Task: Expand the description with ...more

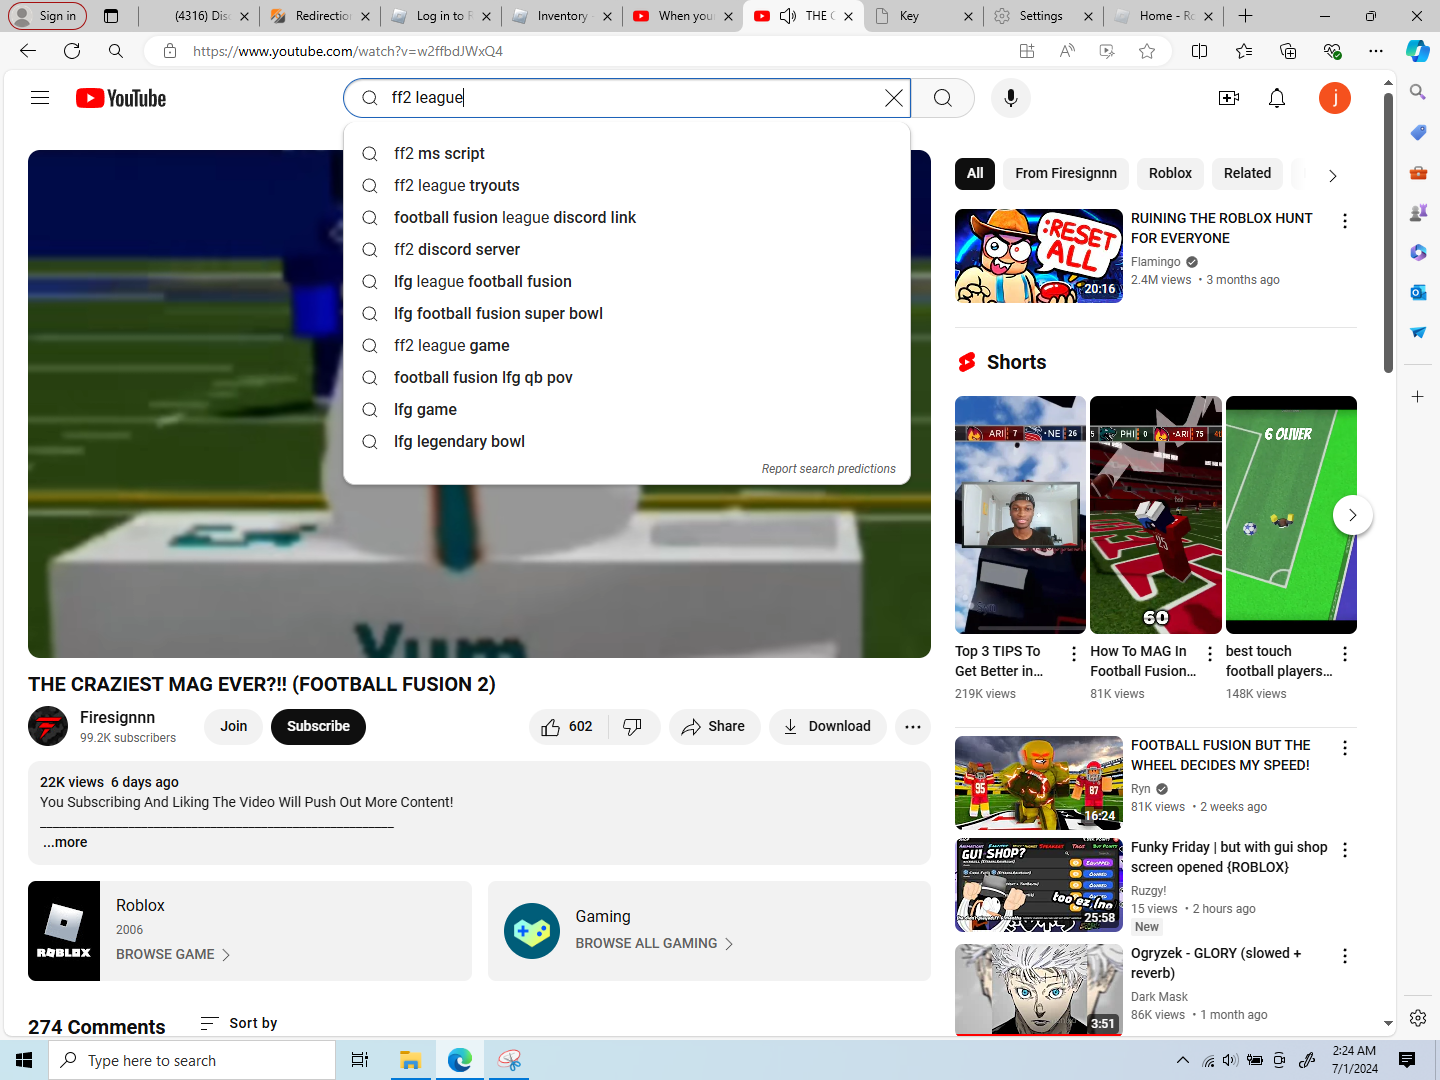Action: click(x=65, y=842)
